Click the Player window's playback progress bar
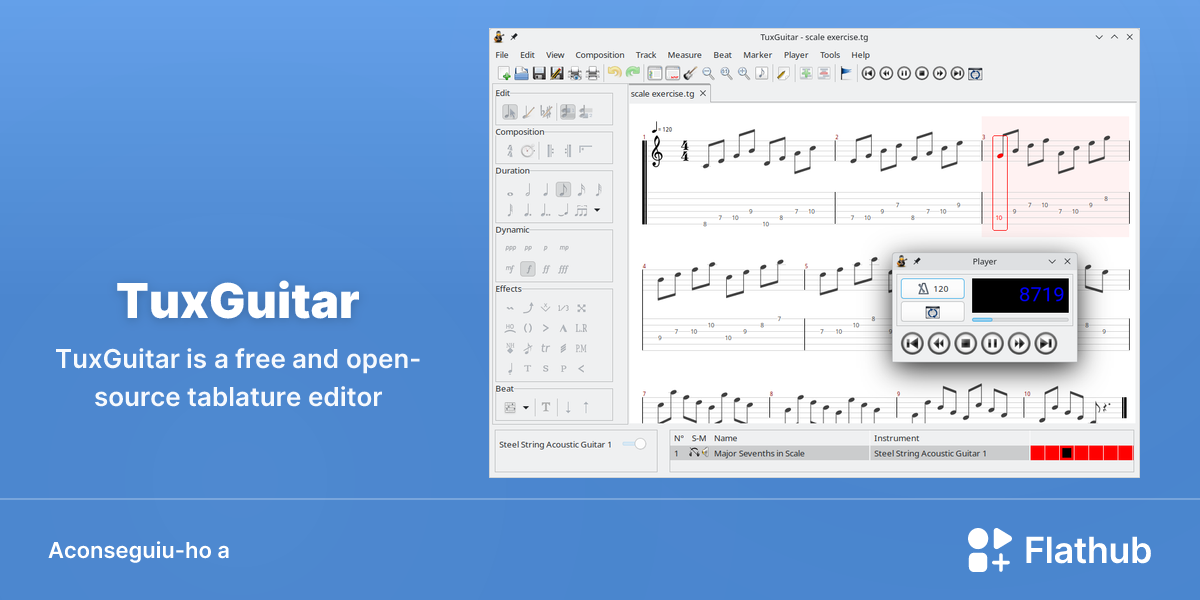This screenshot has width=1200, height=600. click(x=1020, y=319)
